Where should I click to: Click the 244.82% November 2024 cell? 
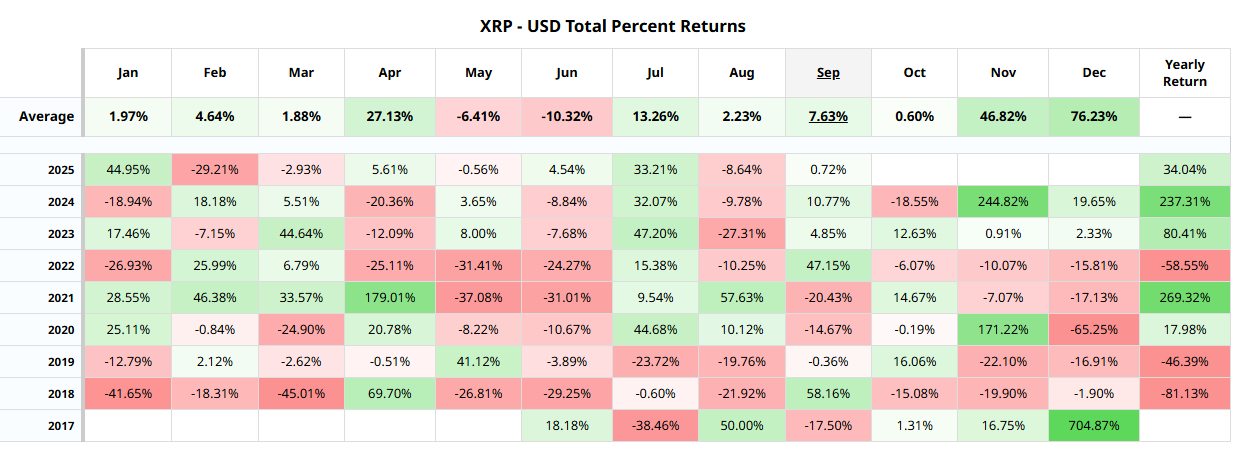[x=1003, y=202]
